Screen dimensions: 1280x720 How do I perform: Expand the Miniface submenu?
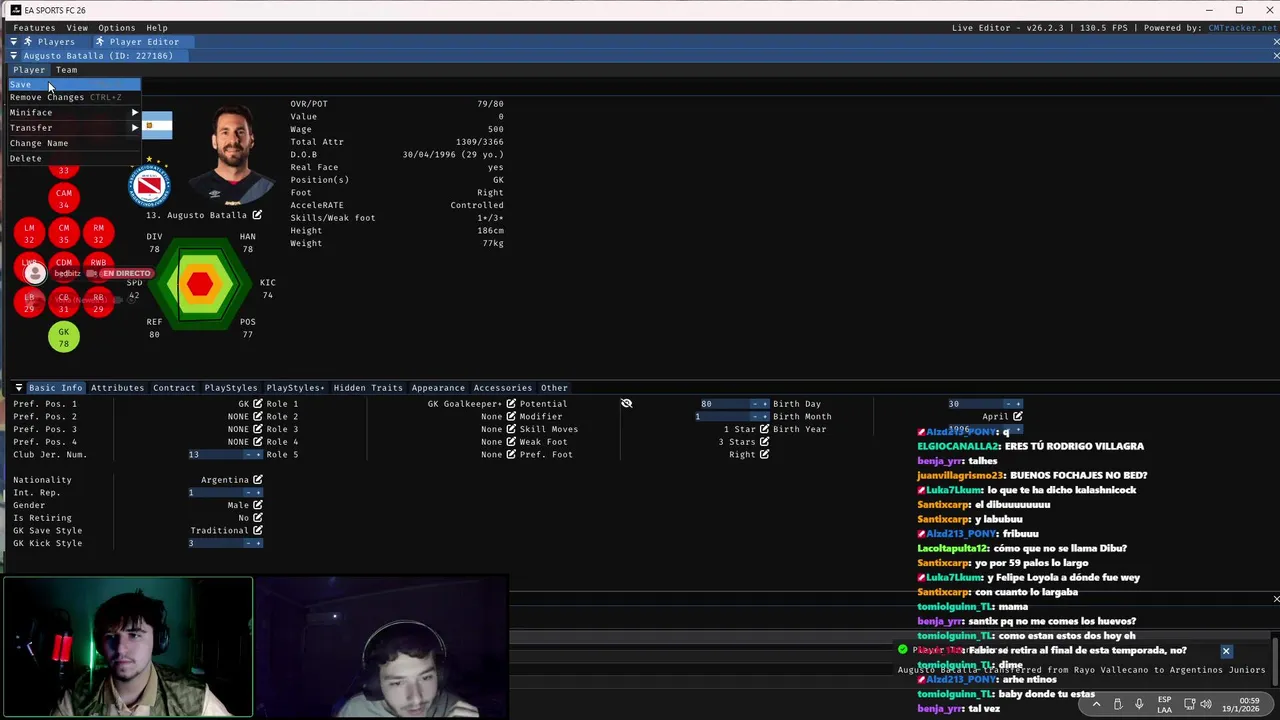[74, 113]
